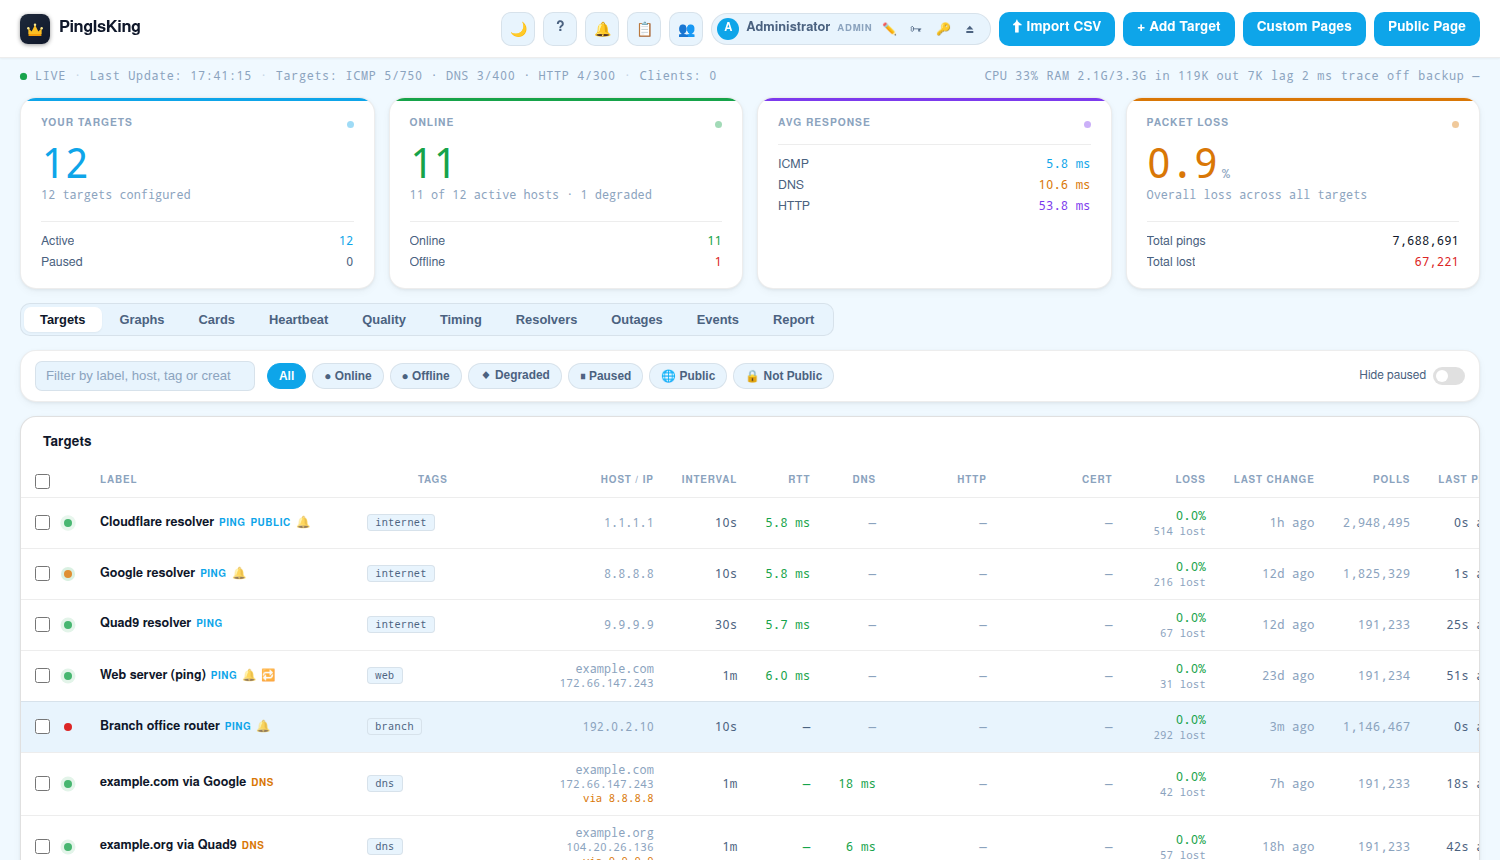Select the All filter pill

click(x=286, y=376)
